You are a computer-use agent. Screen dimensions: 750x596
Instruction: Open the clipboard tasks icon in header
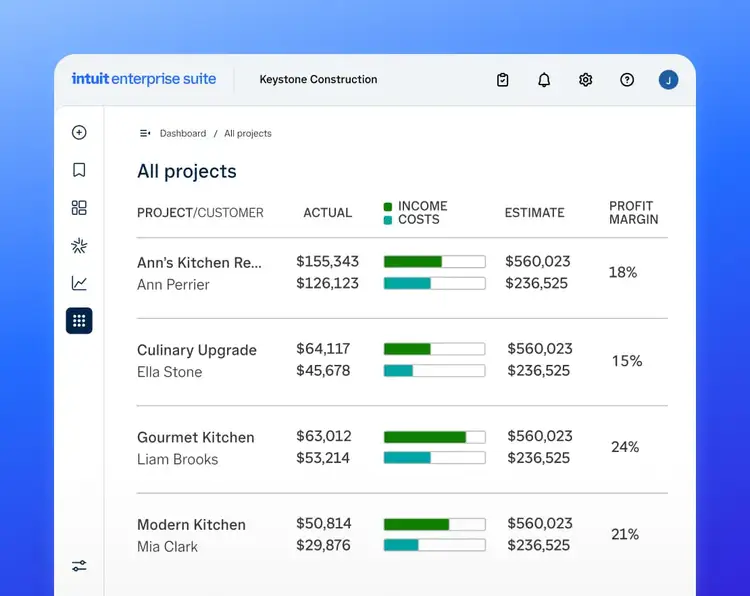pos(503,80)
